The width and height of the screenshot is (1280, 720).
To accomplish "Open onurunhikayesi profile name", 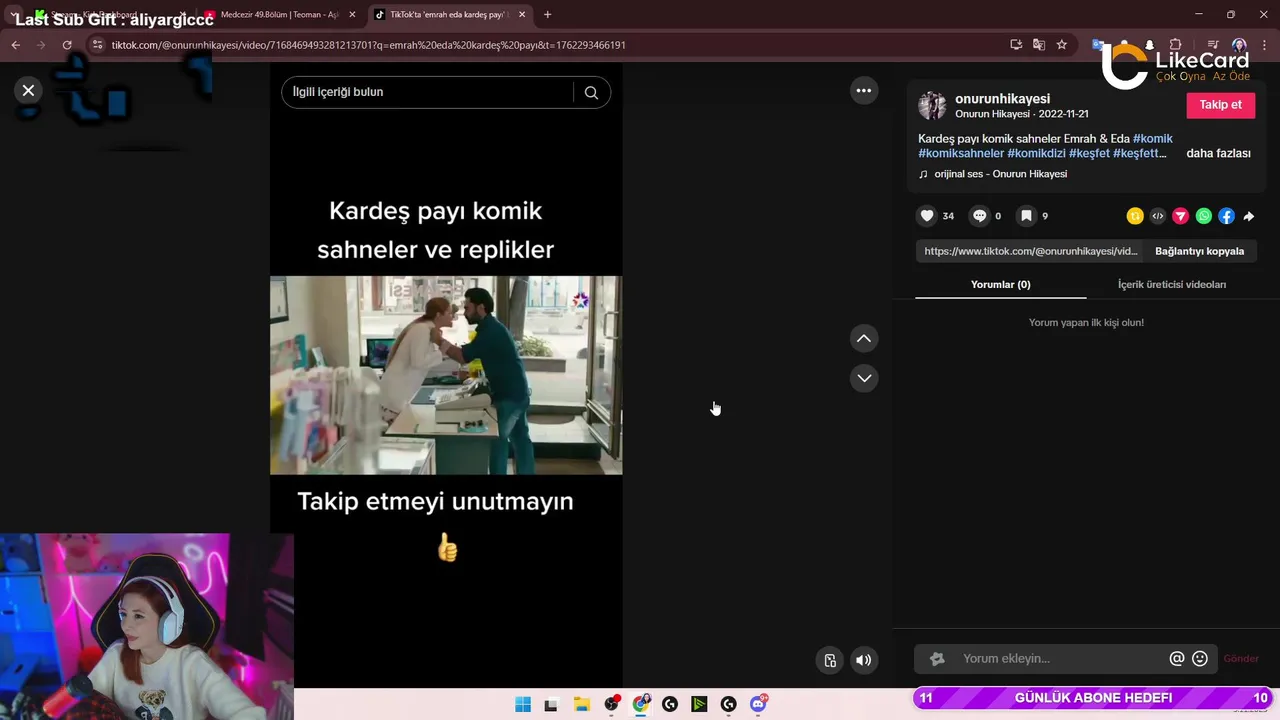I will pyautogui.click(x=1002, y=99).
